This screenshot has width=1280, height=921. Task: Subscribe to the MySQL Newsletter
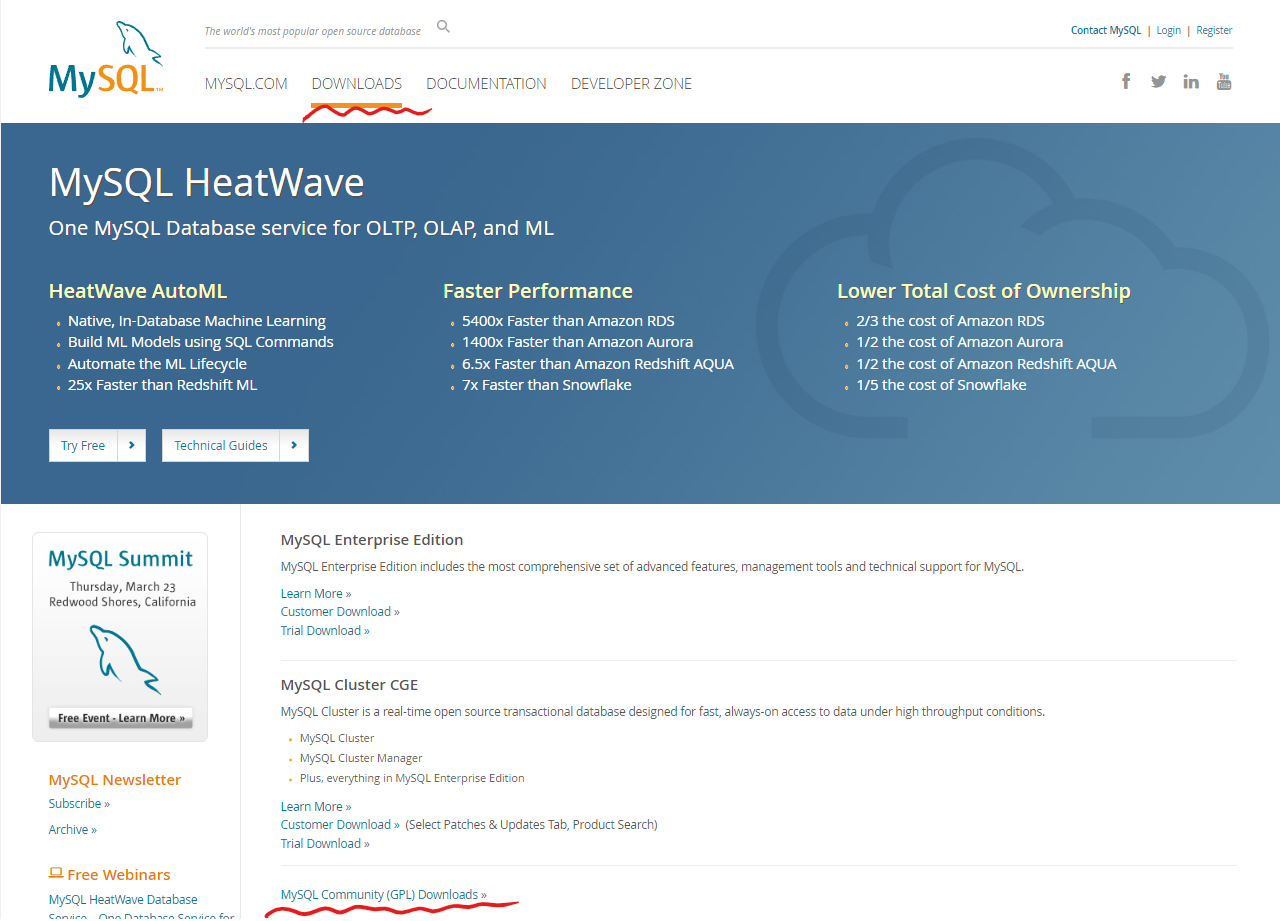pos(79,804)
